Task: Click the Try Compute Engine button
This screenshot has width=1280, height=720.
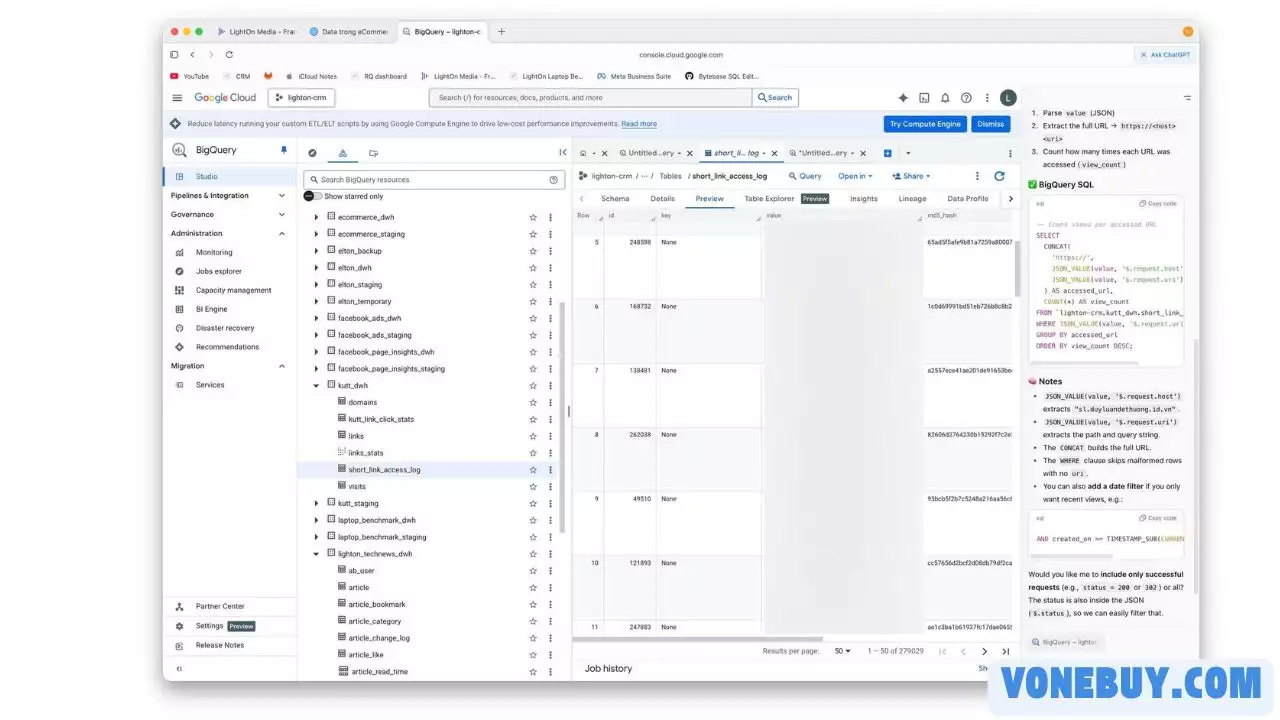Action: point(925,124)
